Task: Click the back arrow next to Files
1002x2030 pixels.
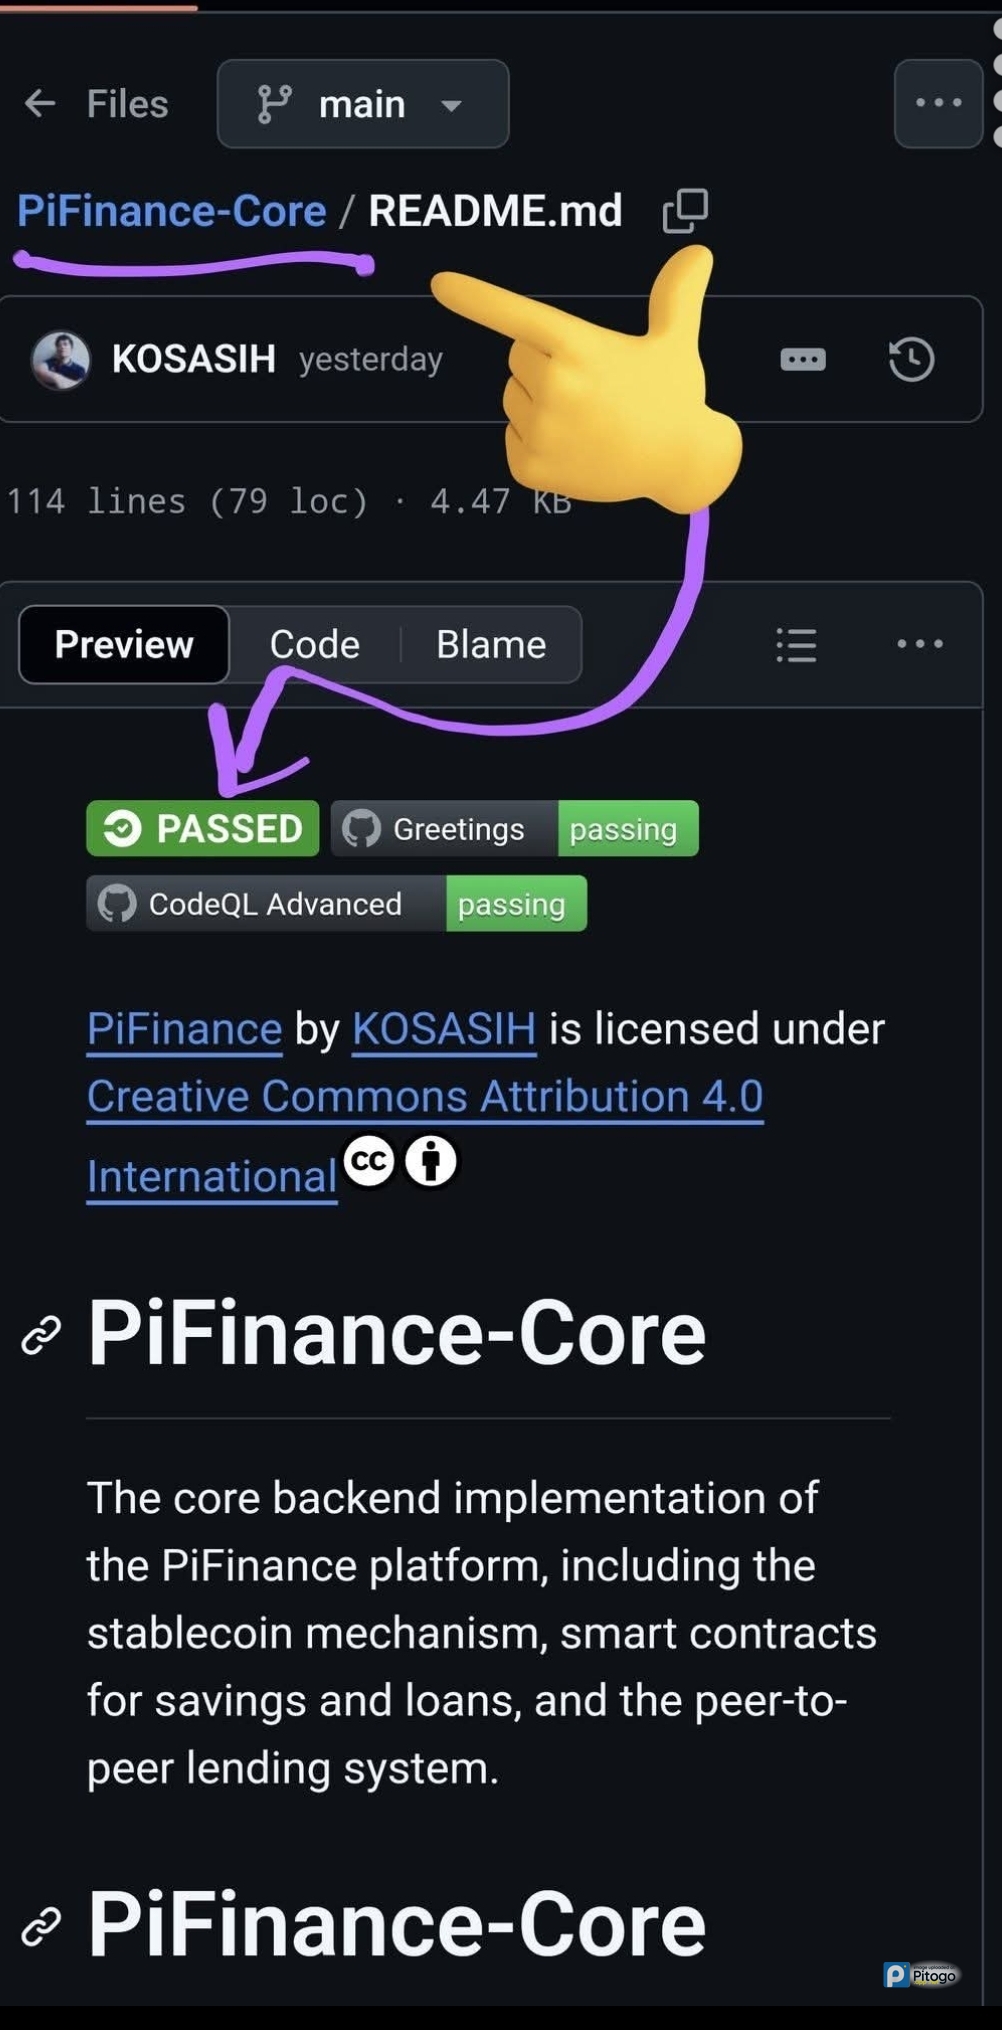Action: point(40,103)
